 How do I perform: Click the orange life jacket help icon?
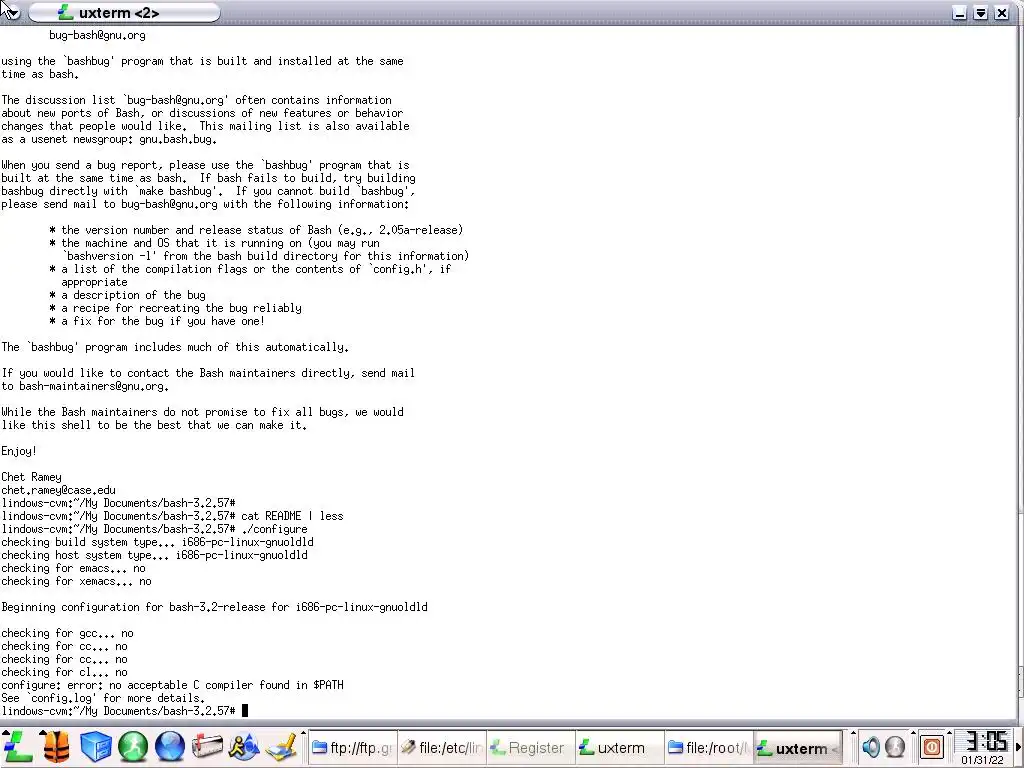tap(57, 747)
